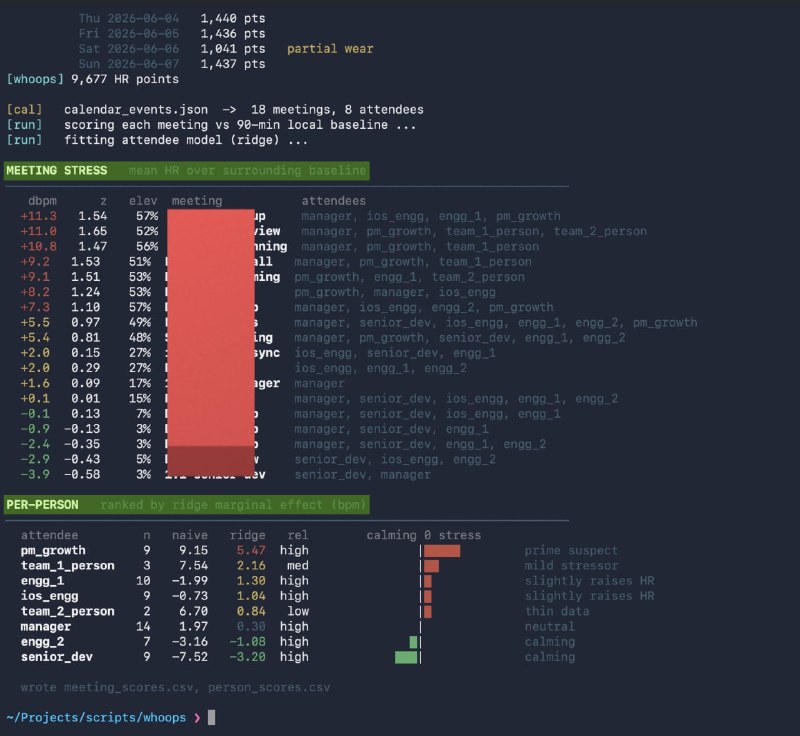Click 'wrote meeting_scores.csv, person_scores.csv' line
This screenshot has width=800, height=736.
pyautogui.click(x=175, y=687)
